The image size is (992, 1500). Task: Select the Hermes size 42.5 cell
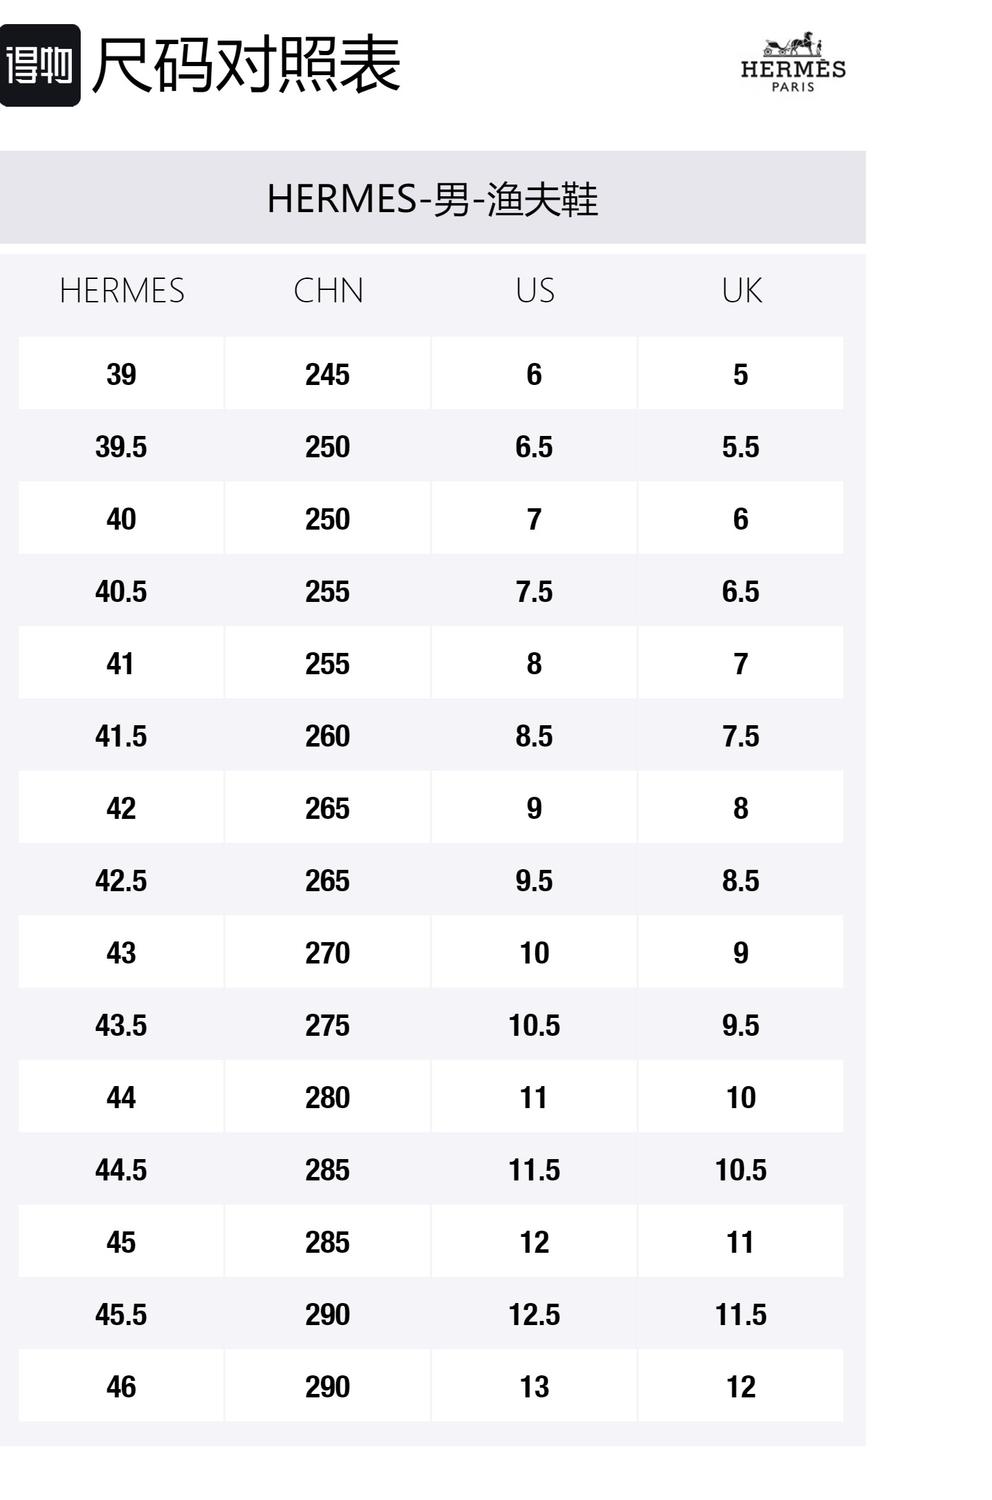coord(121,881)
